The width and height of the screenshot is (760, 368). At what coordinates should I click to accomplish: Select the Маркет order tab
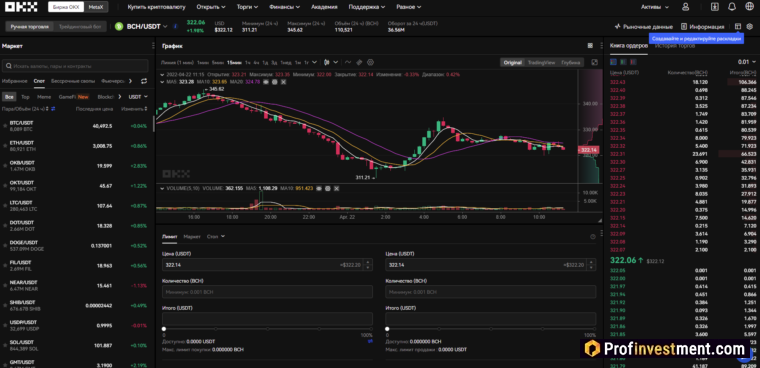[x=192, y=236]
